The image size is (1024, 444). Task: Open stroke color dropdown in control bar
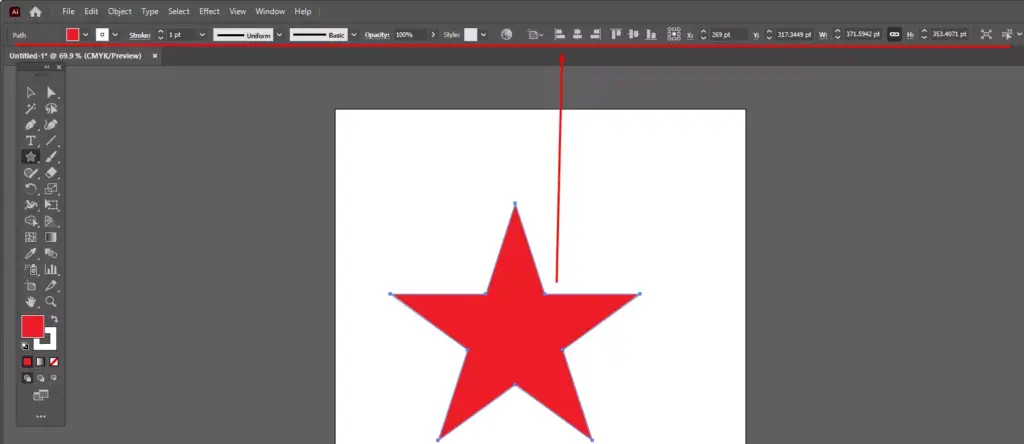116,35
